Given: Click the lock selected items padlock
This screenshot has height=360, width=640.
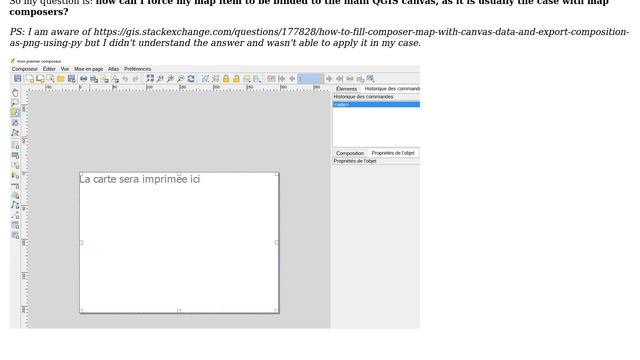Looking at the screenshot, I should [x=226, y=79].
